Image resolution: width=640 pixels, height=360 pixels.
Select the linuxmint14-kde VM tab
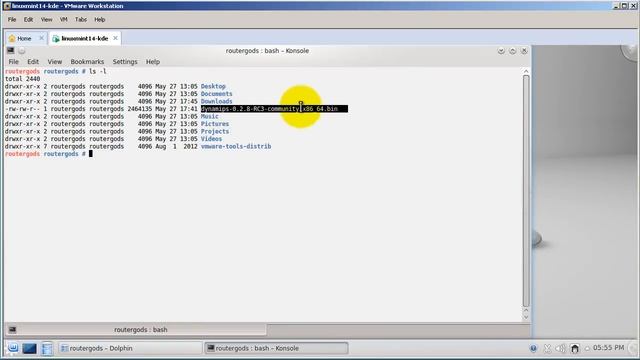pos(84,38)
